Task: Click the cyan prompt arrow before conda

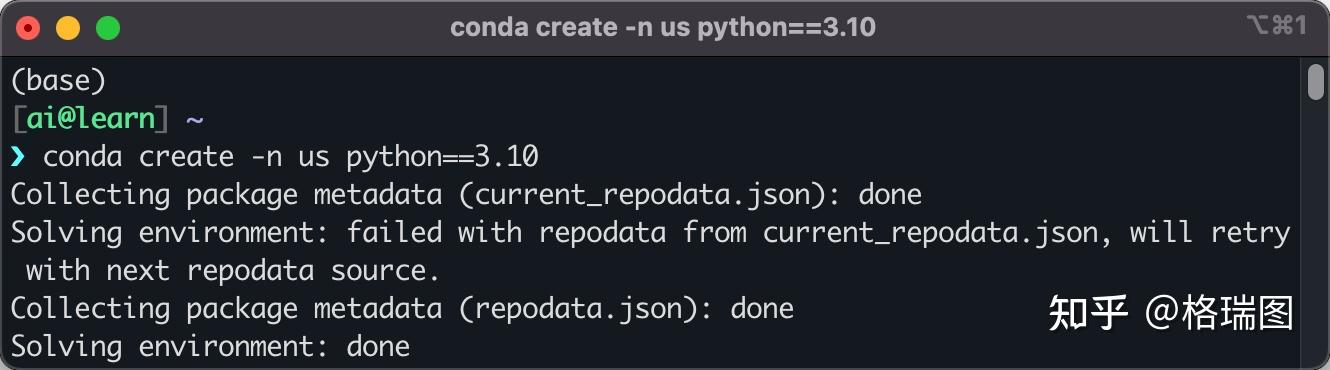Action: pyautogui.click(x=18, y=157)
